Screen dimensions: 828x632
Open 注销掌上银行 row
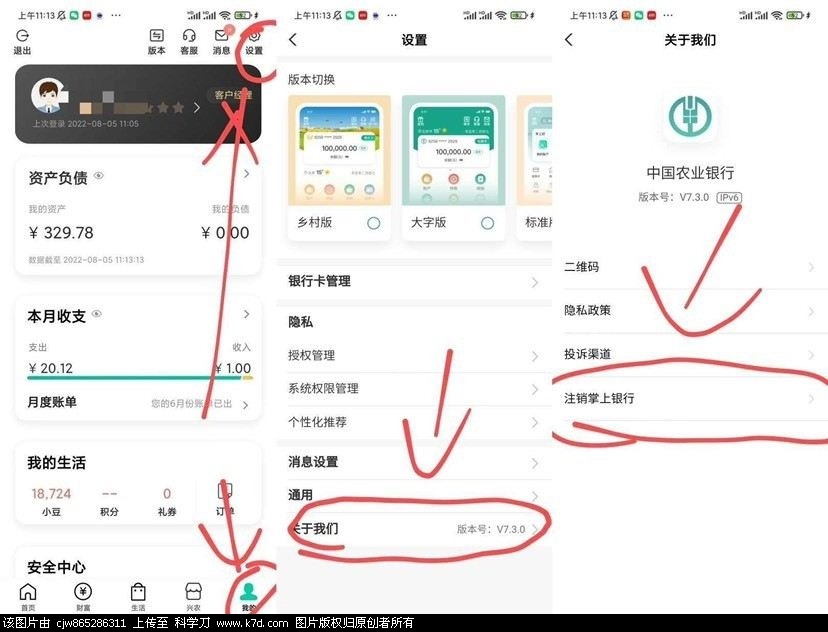click(x=690, y=399)
